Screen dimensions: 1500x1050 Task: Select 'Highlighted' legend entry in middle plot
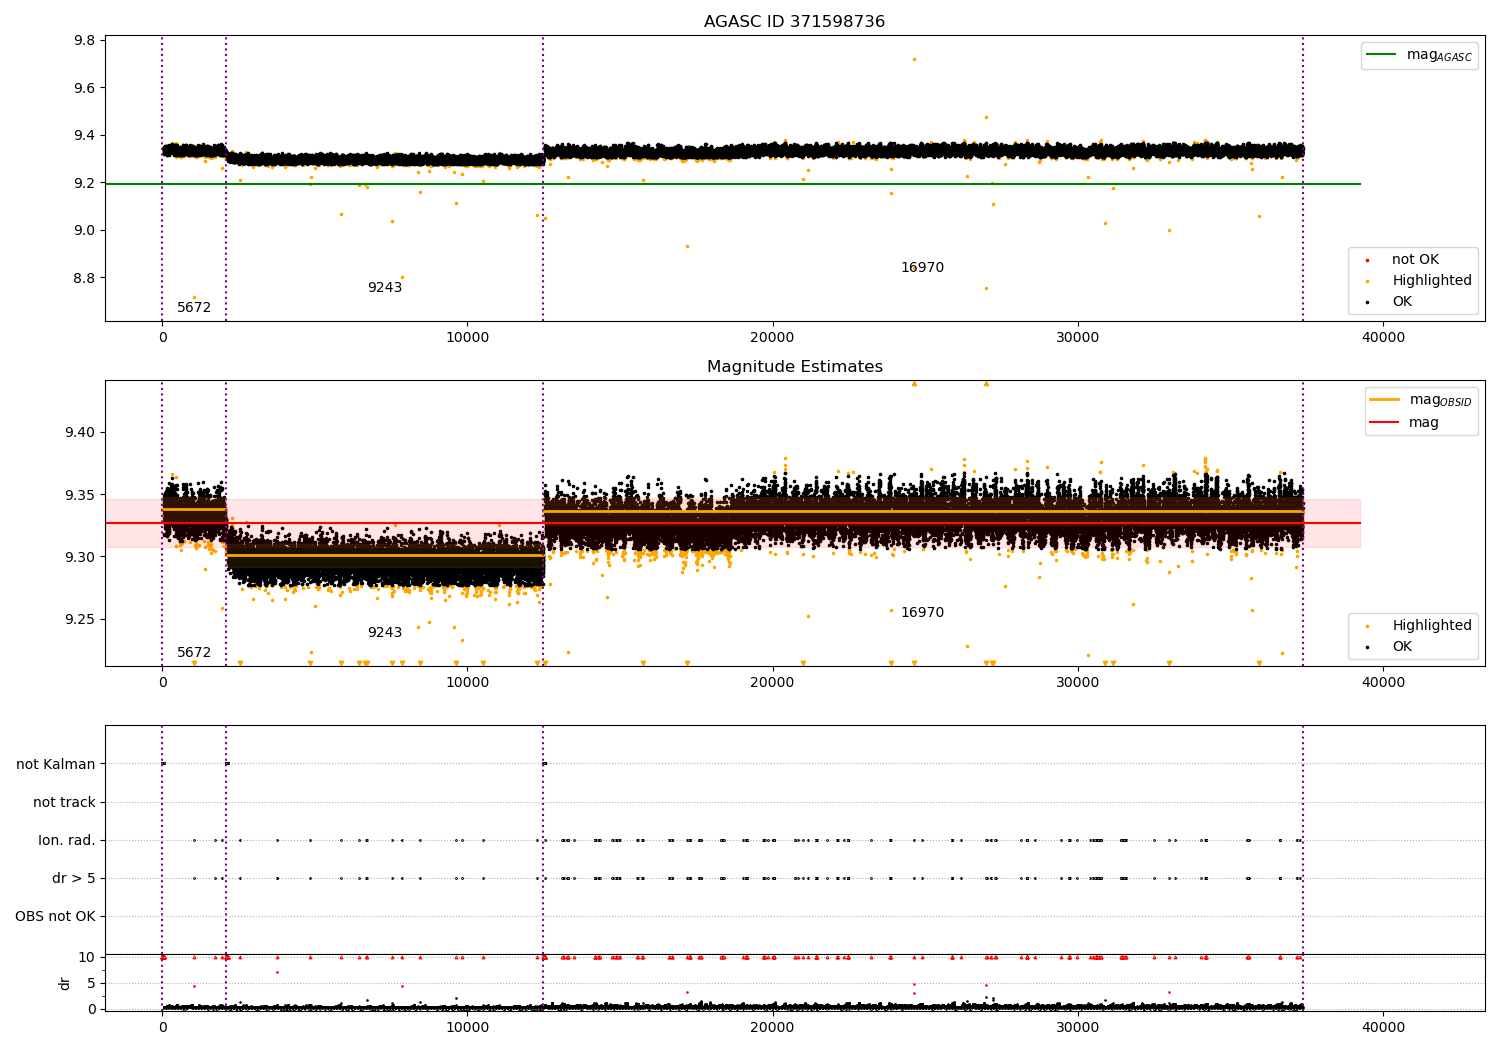click(x=1431, y=626)
